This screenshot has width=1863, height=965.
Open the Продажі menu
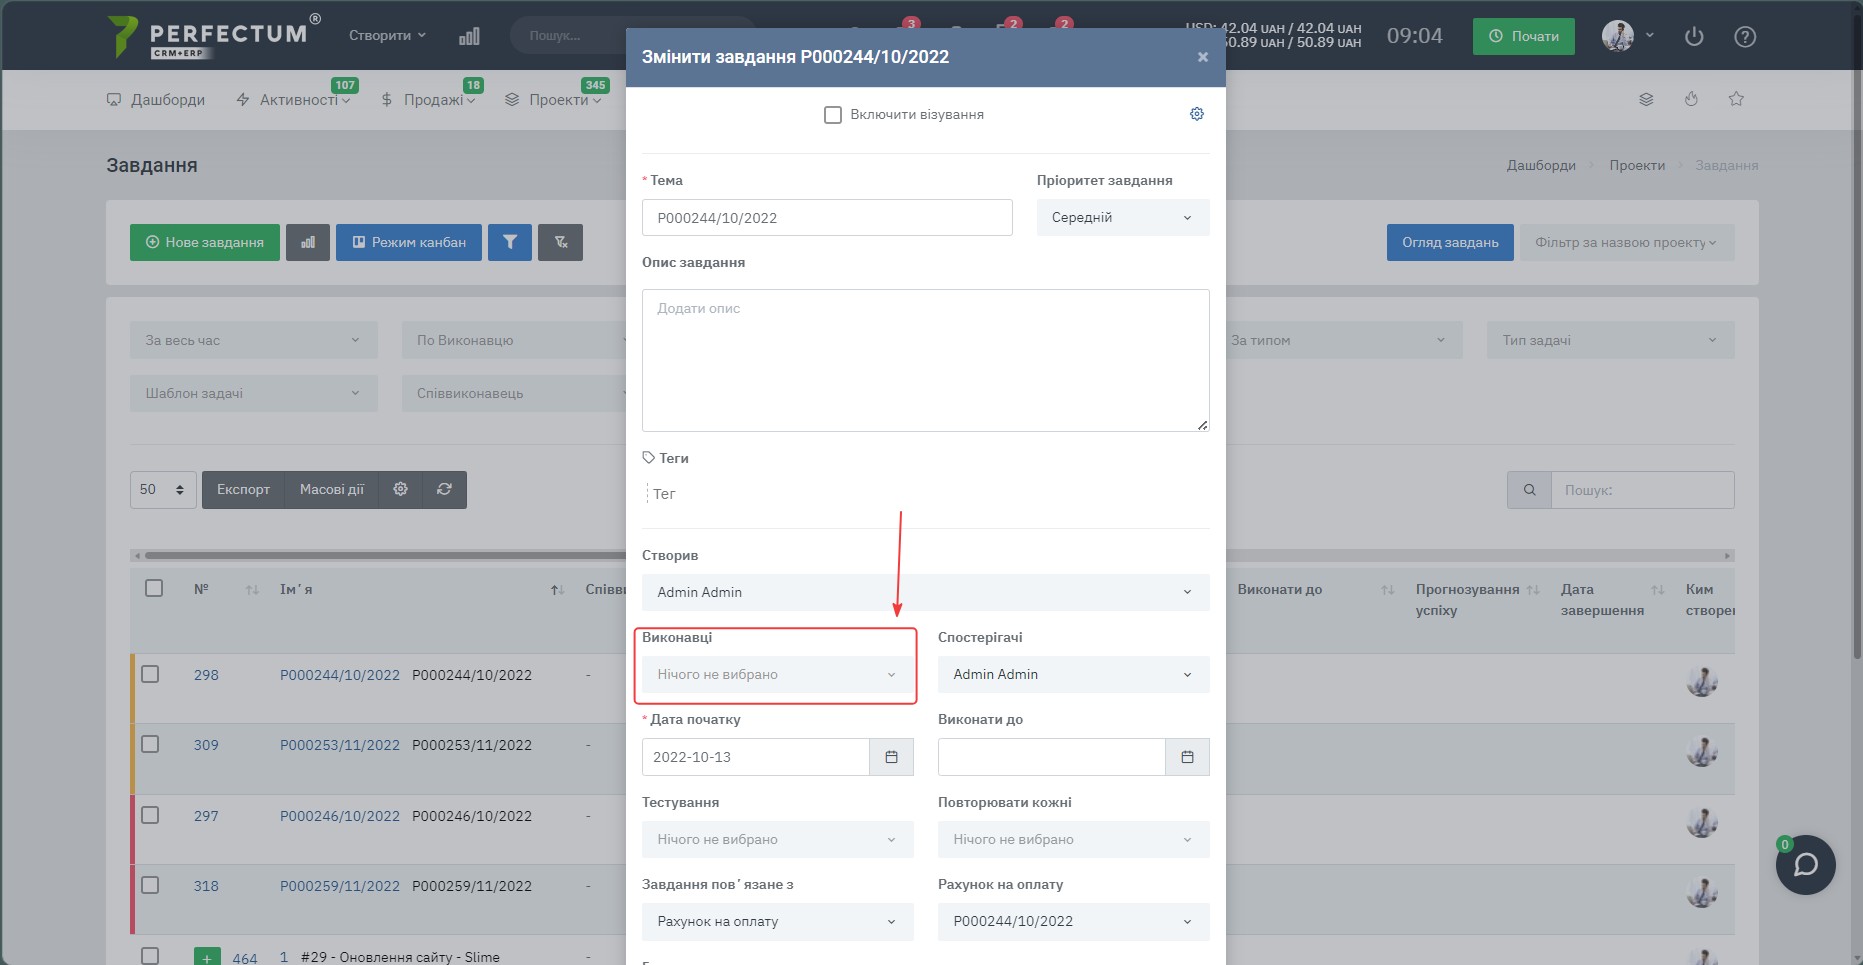point(428,100)
